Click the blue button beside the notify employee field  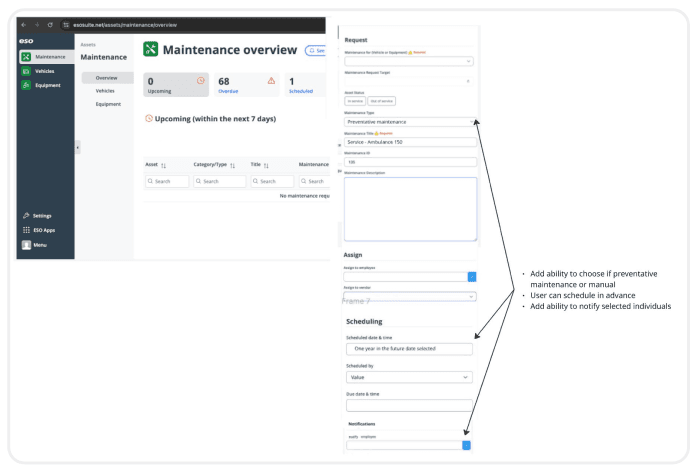point(466,445)
